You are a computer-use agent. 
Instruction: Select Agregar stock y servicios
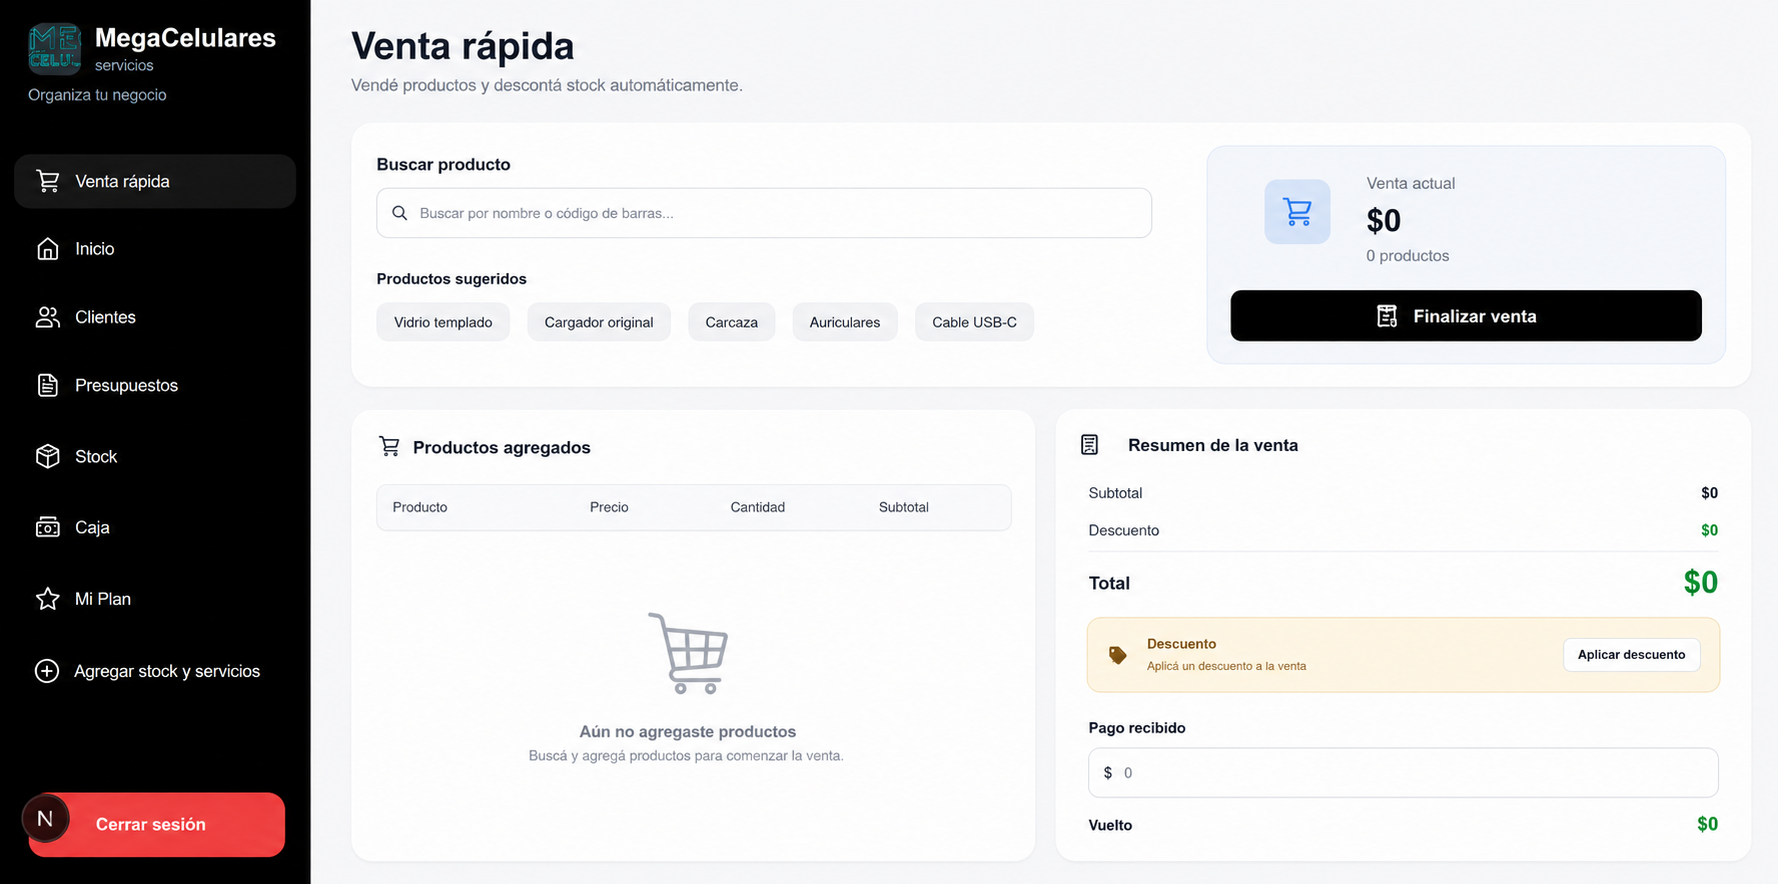155,671
